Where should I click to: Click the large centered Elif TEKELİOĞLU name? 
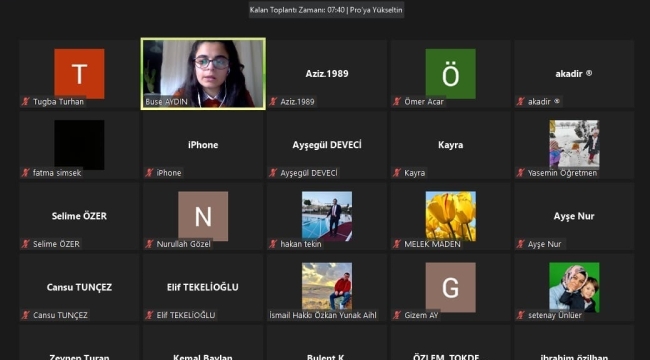click(203, 287)
